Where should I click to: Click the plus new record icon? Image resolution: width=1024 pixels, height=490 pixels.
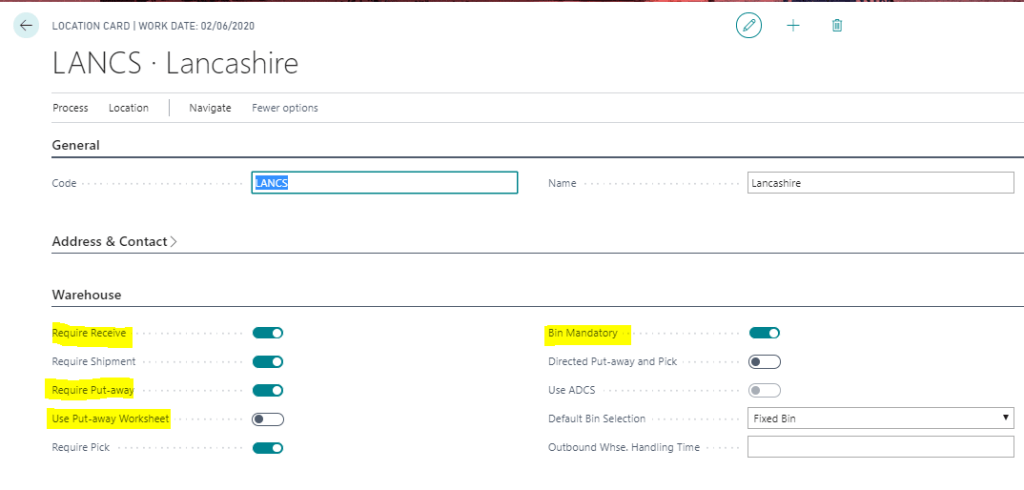(x=793, y=26)
